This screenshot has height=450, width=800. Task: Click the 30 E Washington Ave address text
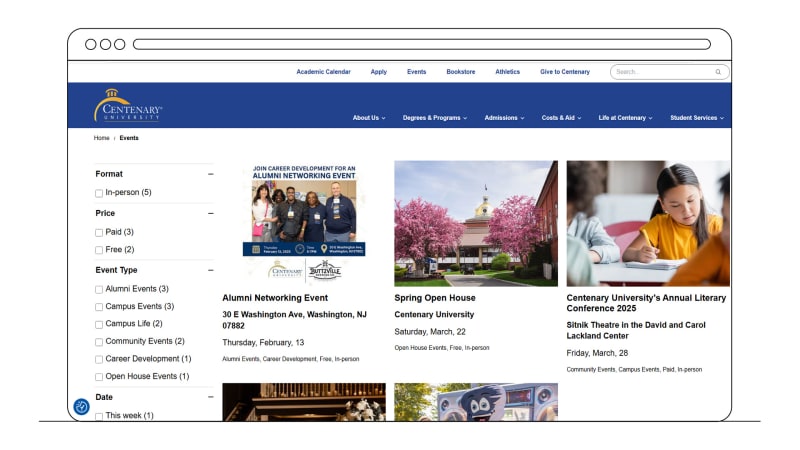tap(294, 320)
